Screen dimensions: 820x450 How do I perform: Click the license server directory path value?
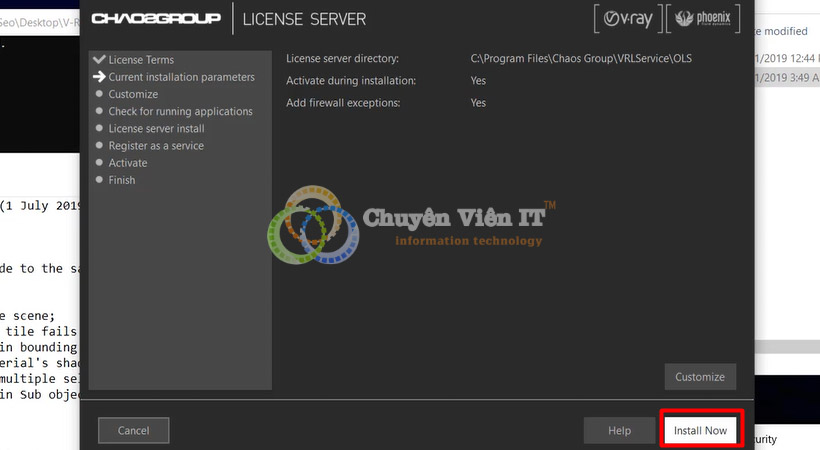581,58
